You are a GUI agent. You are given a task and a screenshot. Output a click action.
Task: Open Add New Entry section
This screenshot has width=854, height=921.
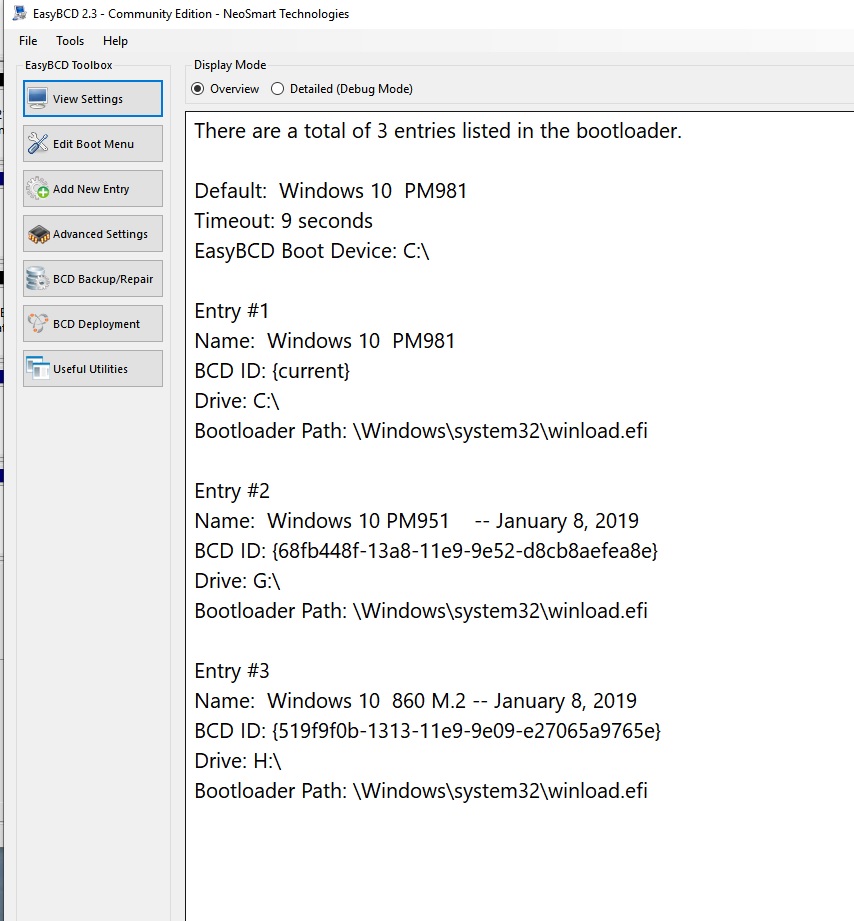point(93,189)
